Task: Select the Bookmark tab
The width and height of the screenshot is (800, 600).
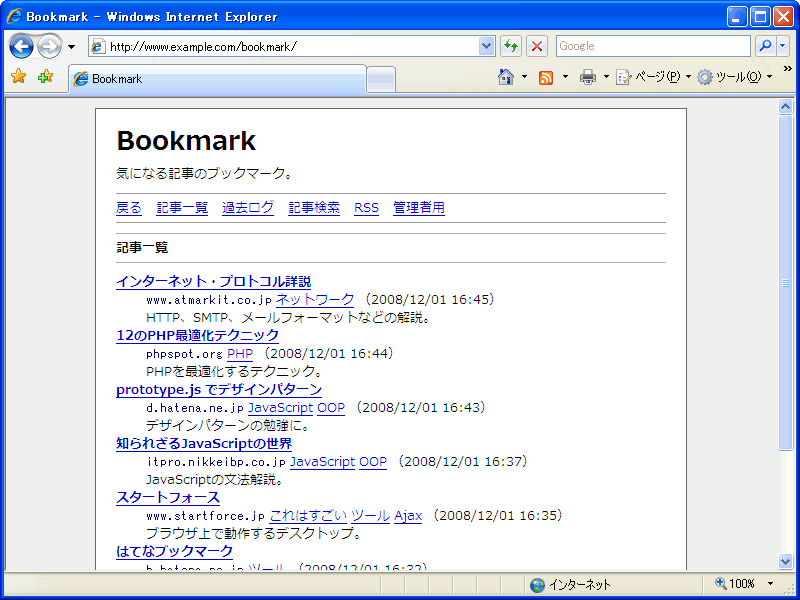Action: 217,79
